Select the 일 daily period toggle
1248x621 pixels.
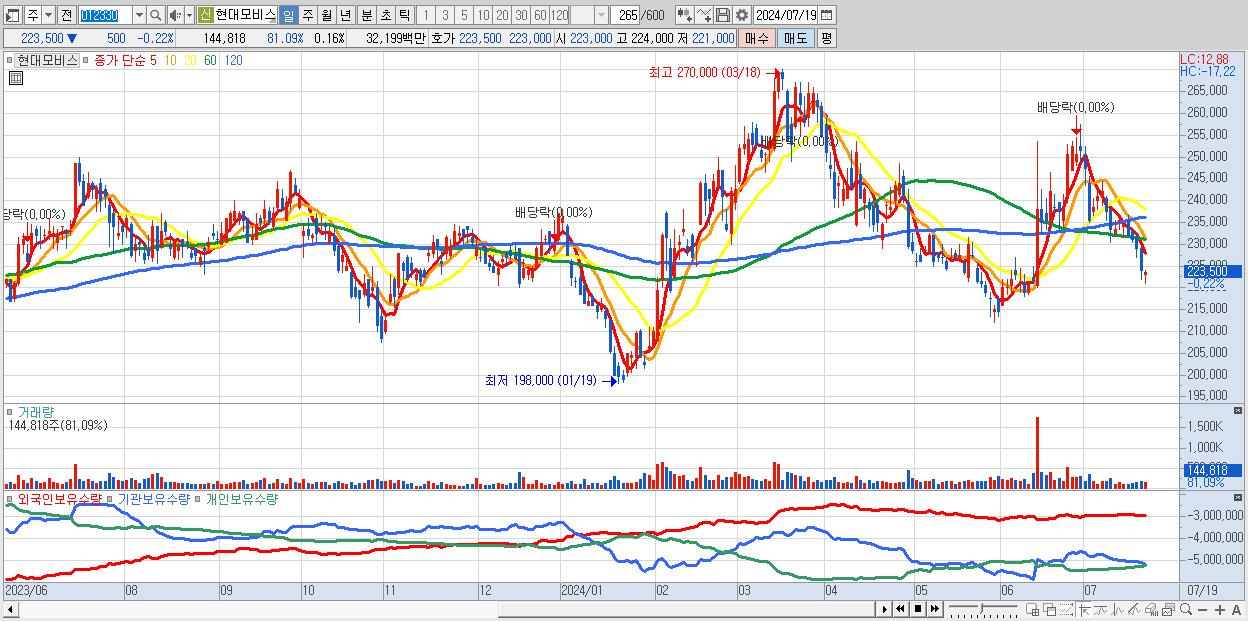click(288, 15)
